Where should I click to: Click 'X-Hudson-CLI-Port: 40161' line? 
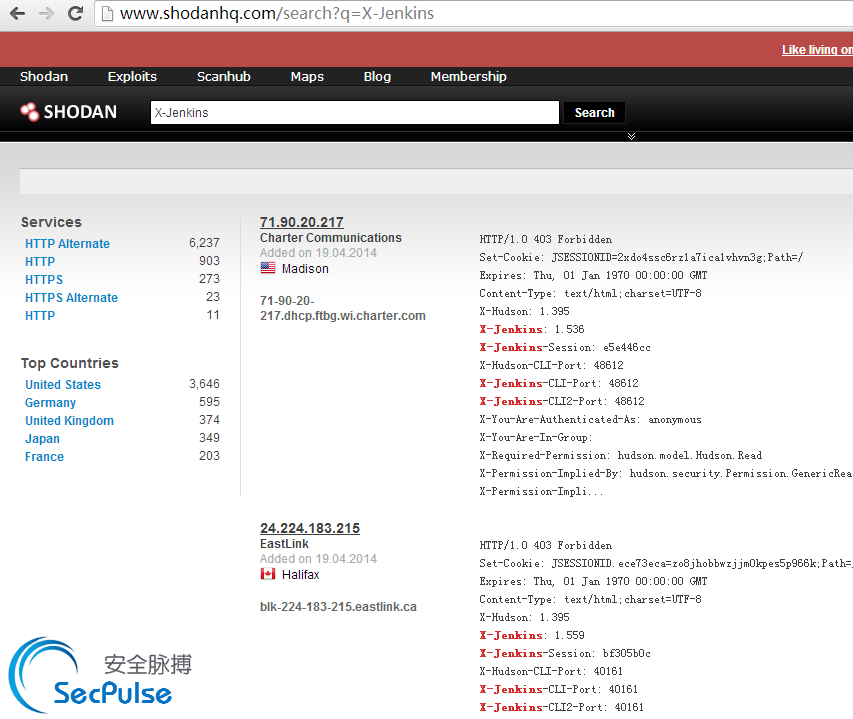click(x=551, y=671)
